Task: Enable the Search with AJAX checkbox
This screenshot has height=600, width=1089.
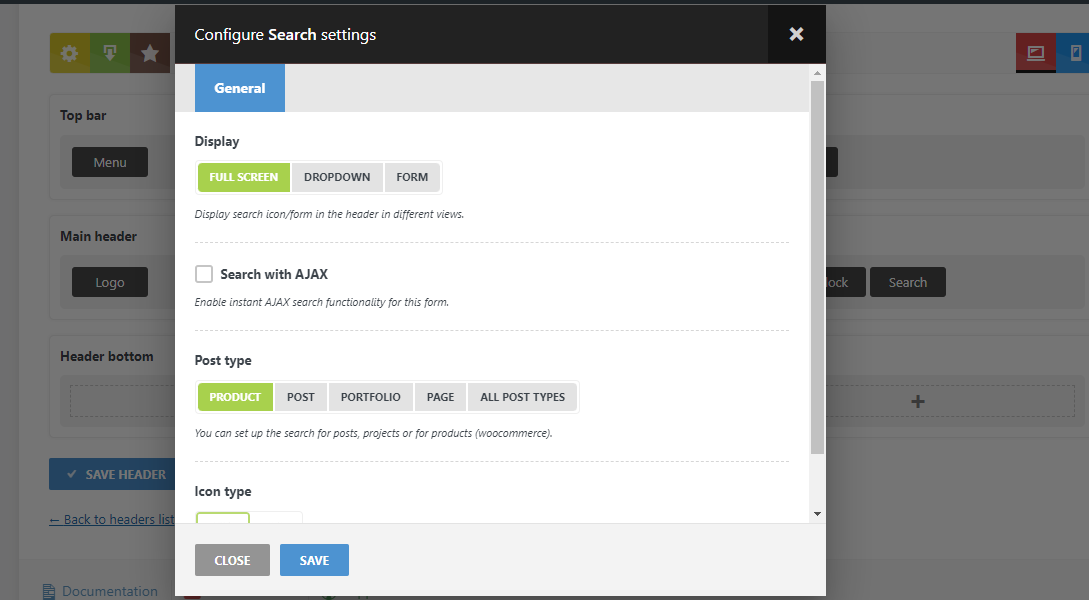Action: click(204, 274)
